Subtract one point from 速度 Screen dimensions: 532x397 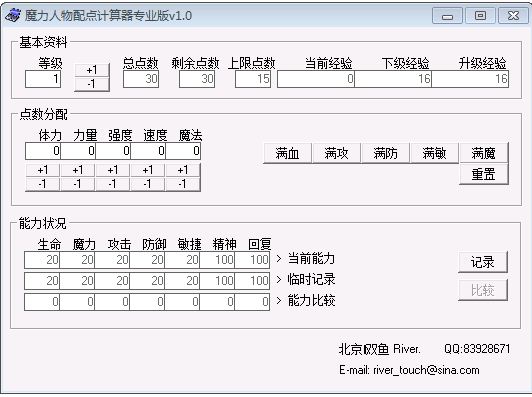click(x=148, y=184)
